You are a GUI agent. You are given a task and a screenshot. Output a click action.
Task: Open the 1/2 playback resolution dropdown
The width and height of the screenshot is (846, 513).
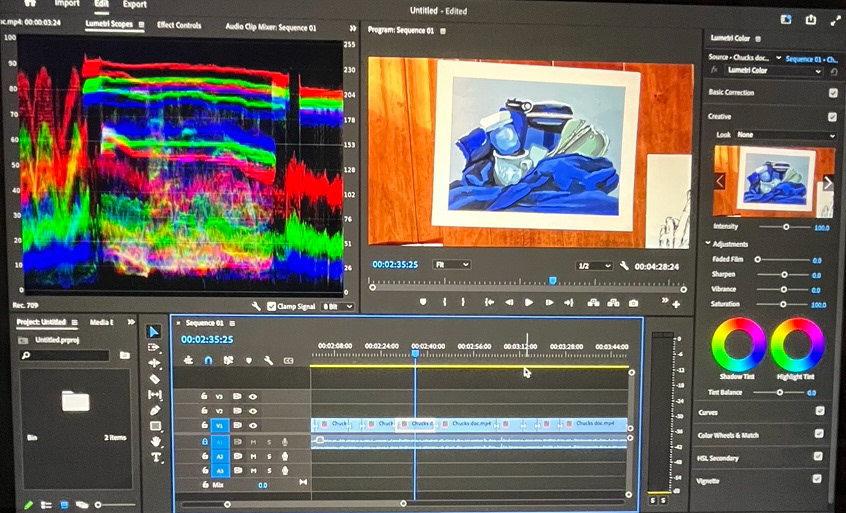click(x=593, y=266)
